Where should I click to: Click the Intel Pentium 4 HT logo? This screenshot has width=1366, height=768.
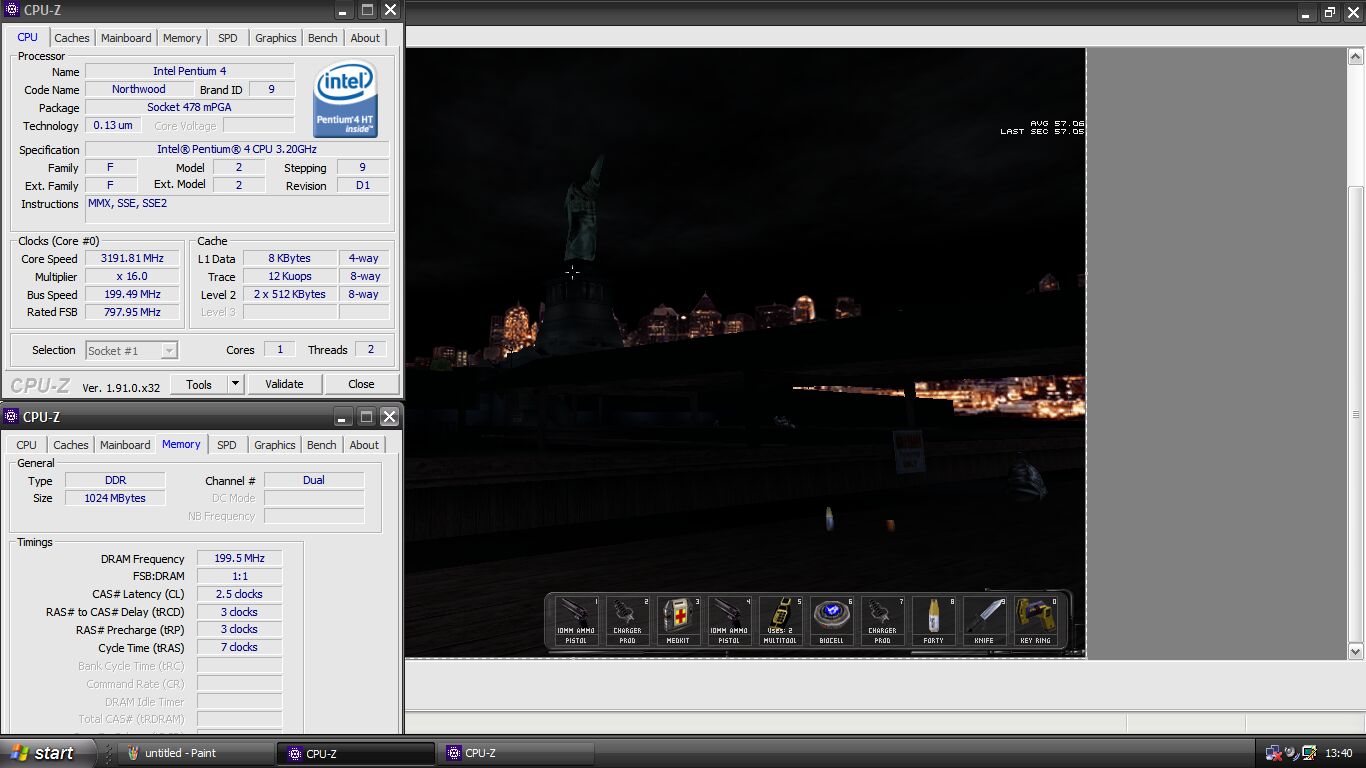tap(346, 100)
